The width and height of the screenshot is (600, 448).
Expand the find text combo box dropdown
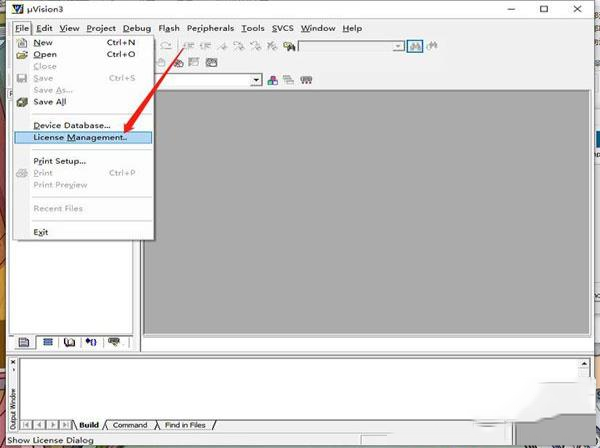398,46
